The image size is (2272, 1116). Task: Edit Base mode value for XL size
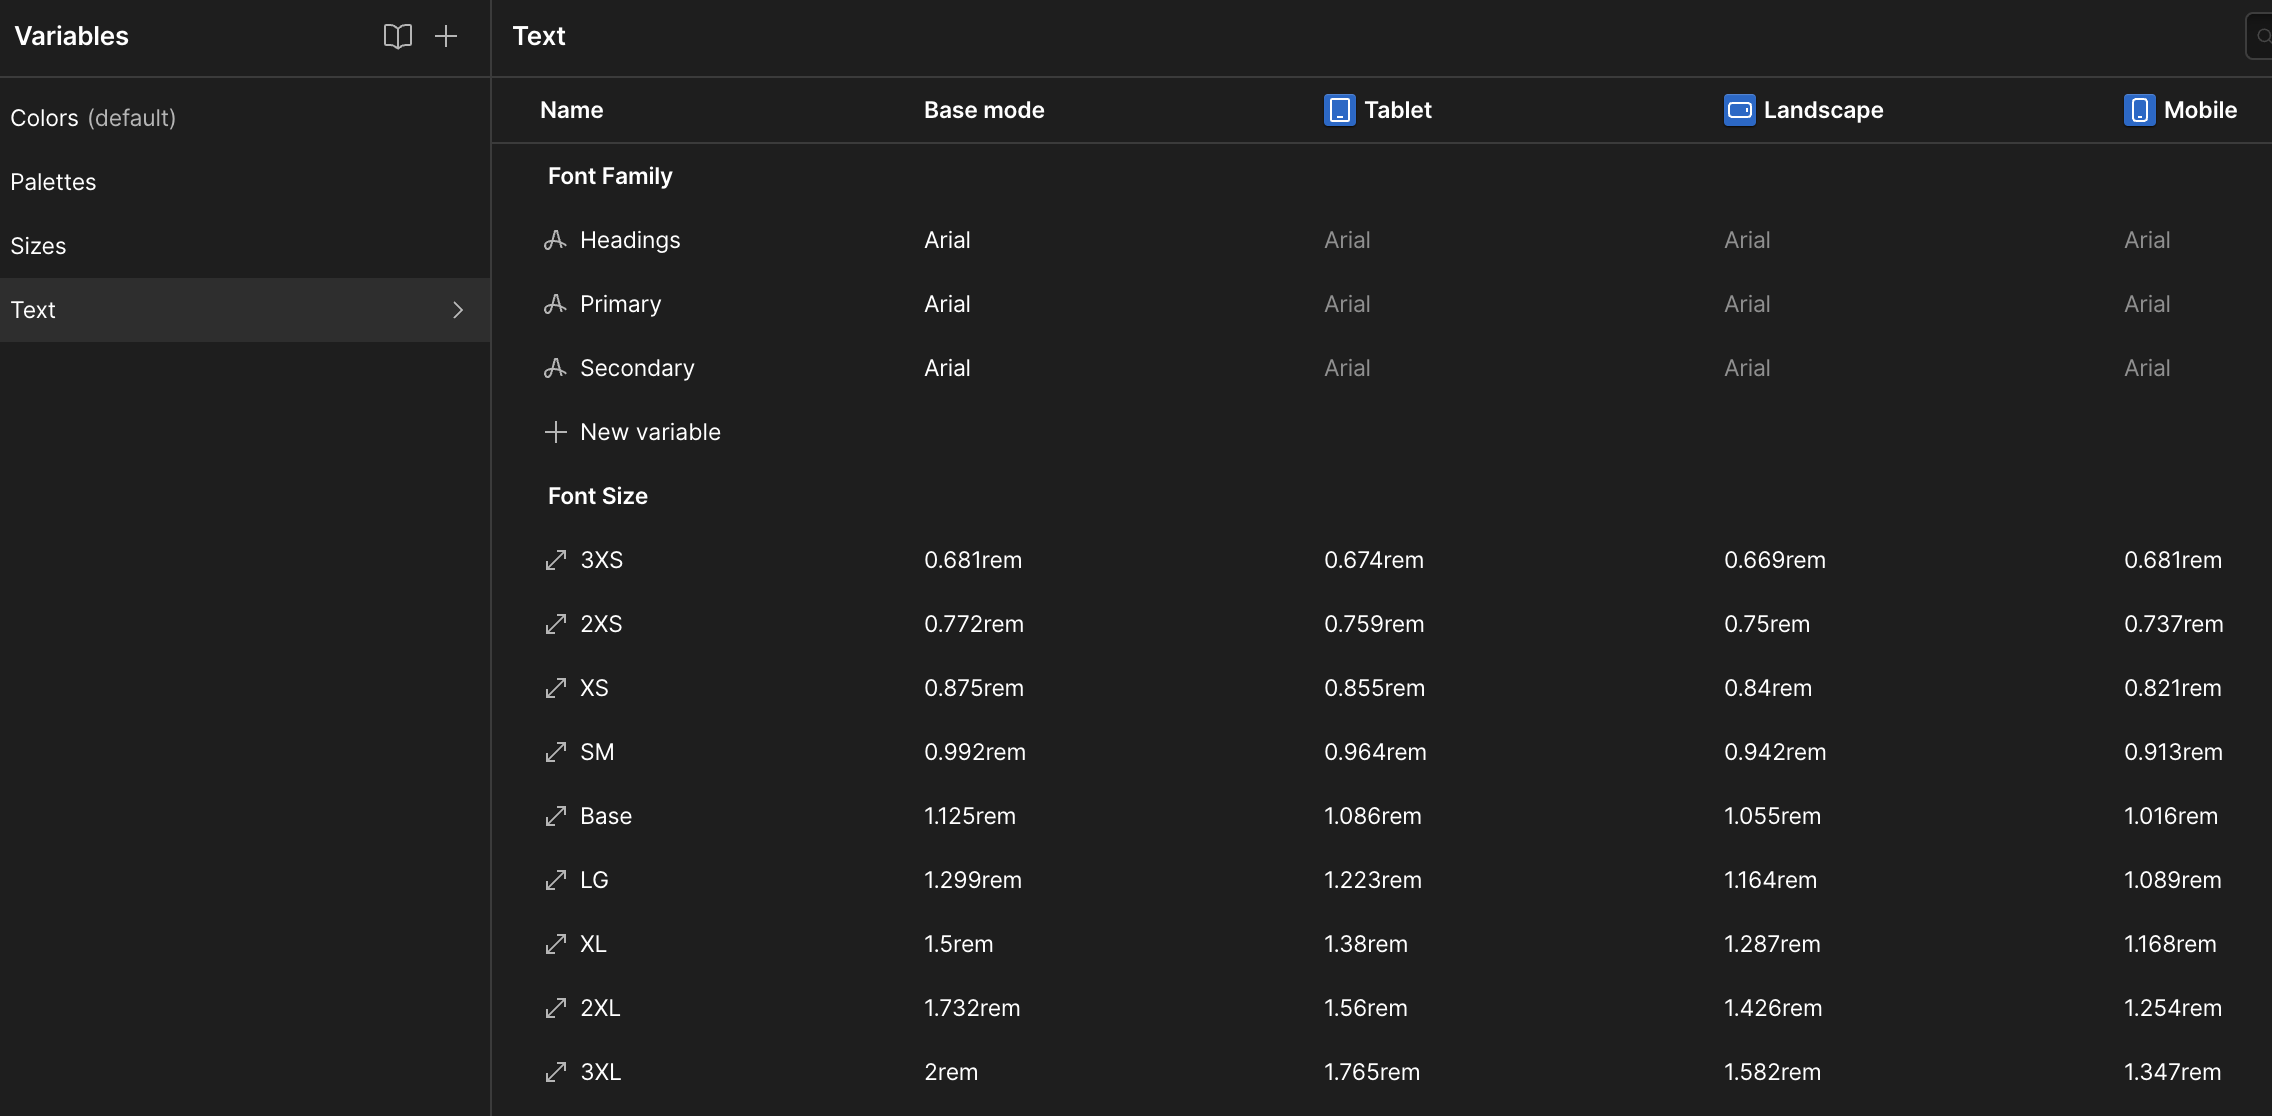pyautogui.click(x=958, y=944)
